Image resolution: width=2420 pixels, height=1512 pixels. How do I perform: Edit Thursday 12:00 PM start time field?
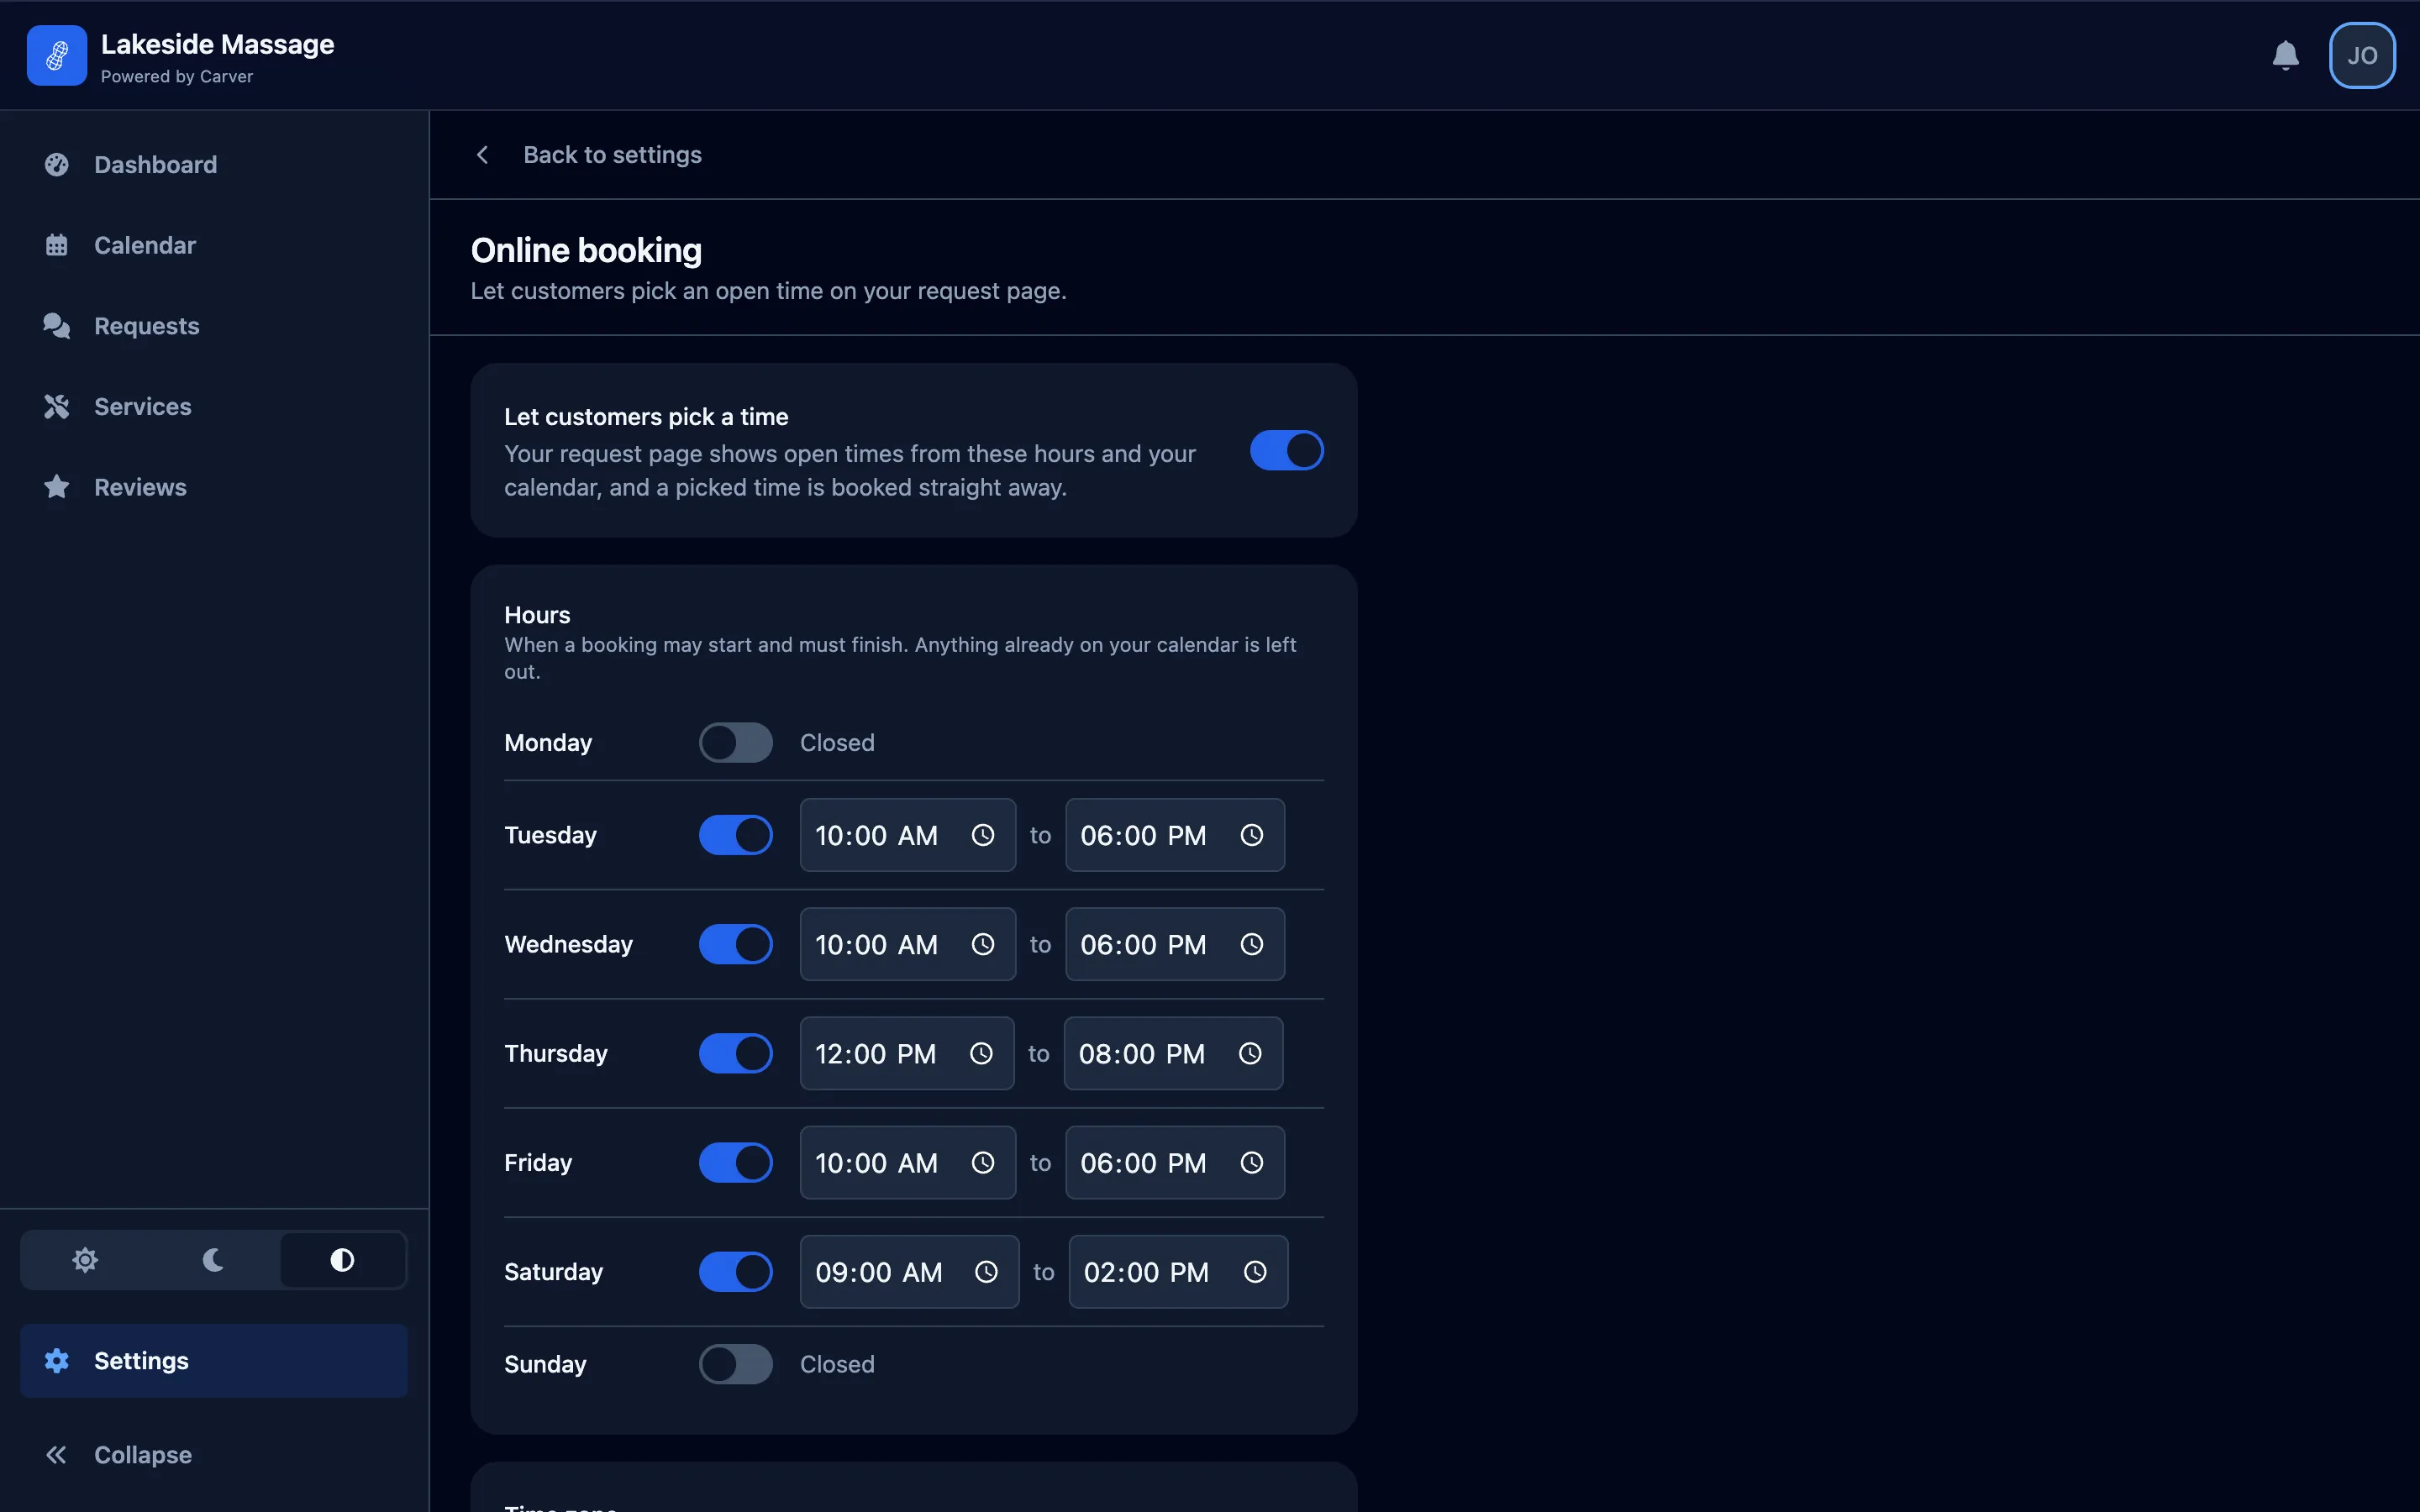point(906,1053)
